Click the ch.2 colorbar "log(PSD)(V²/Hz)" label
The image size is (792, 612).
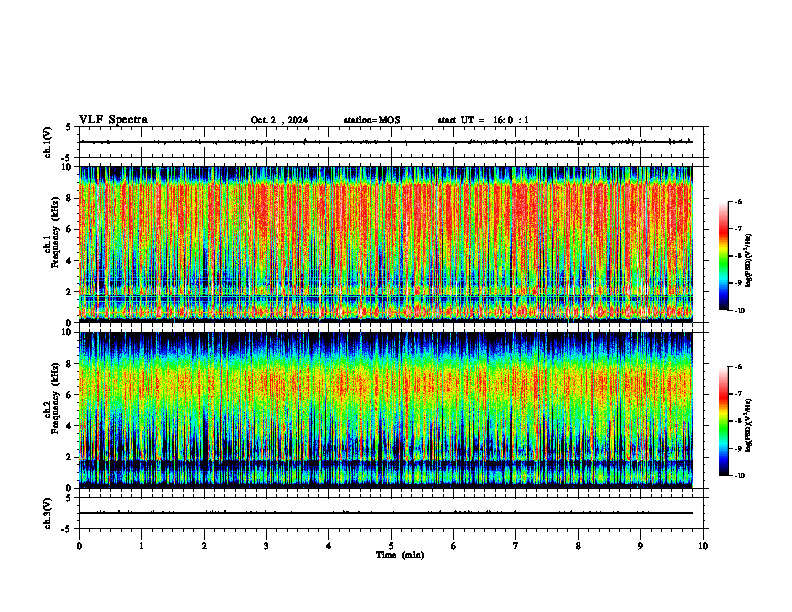point(749,425)
